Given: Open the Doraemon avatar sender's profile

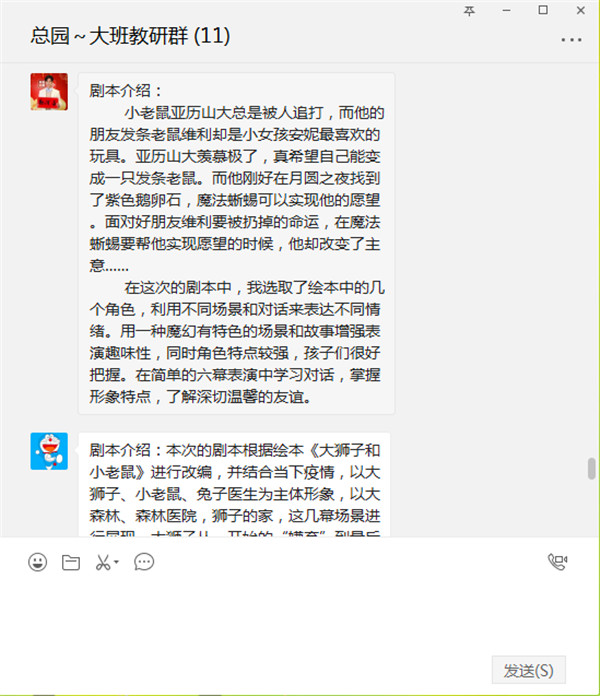Looking at the screenshot, I should pyautogui.click(x=49, y=451).
